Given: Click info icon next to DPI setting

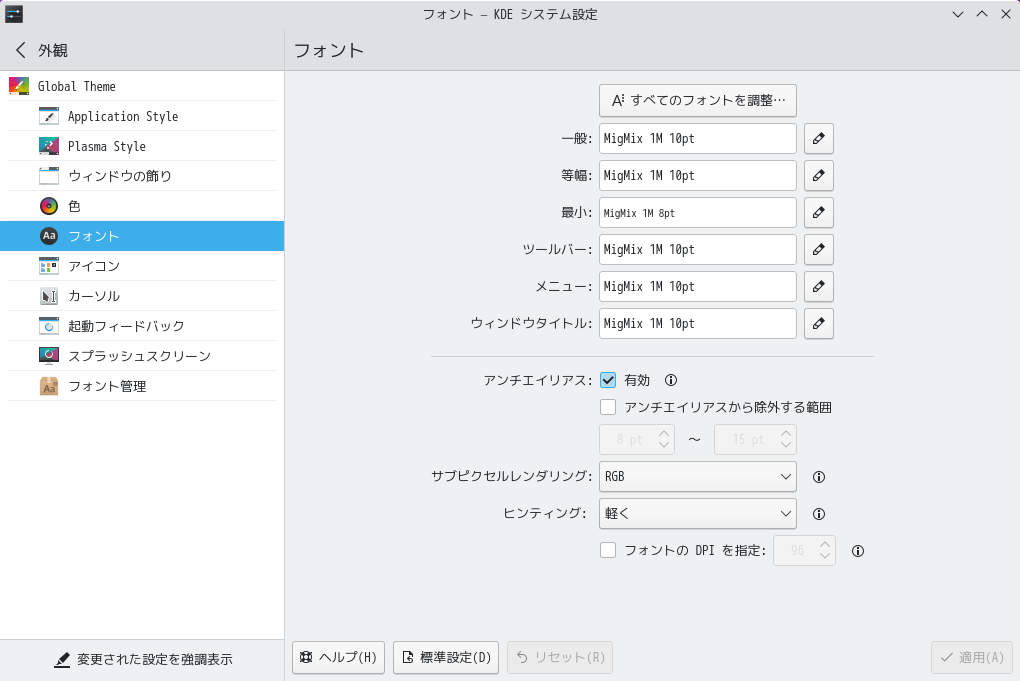Looking at the screenshot, I should pyautogui.click(x=858, y=551).
